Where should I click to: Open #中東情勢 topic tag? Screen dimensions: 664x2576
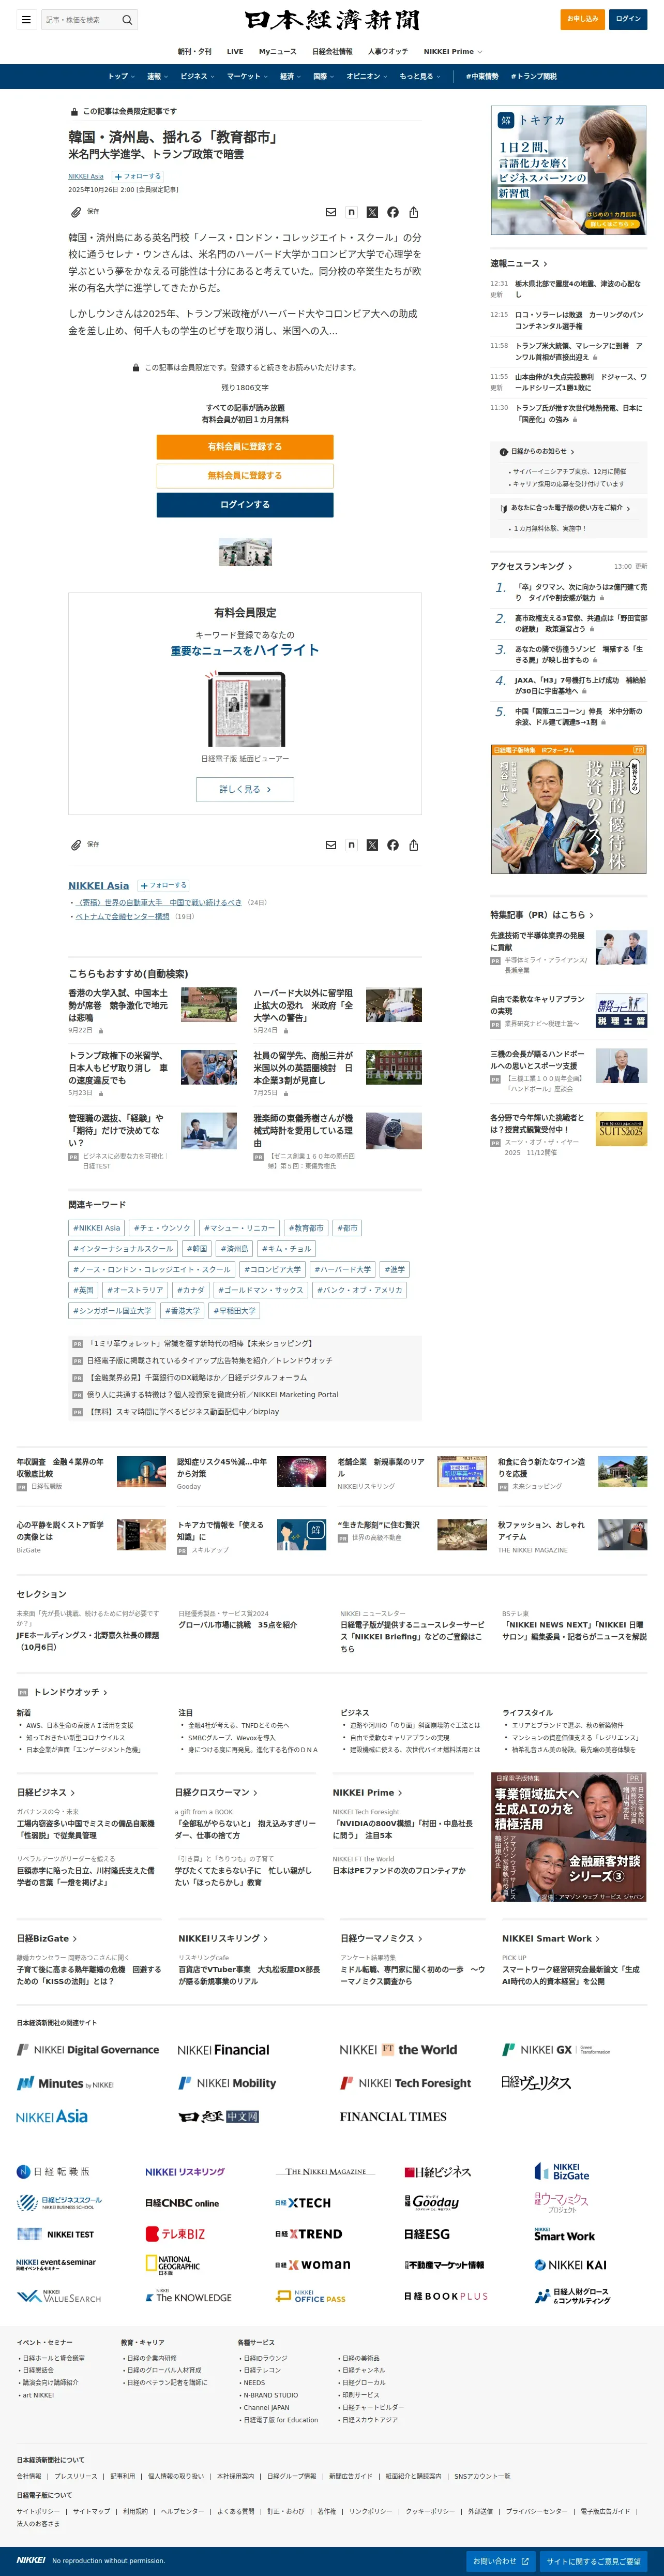(x=482, y=76)
